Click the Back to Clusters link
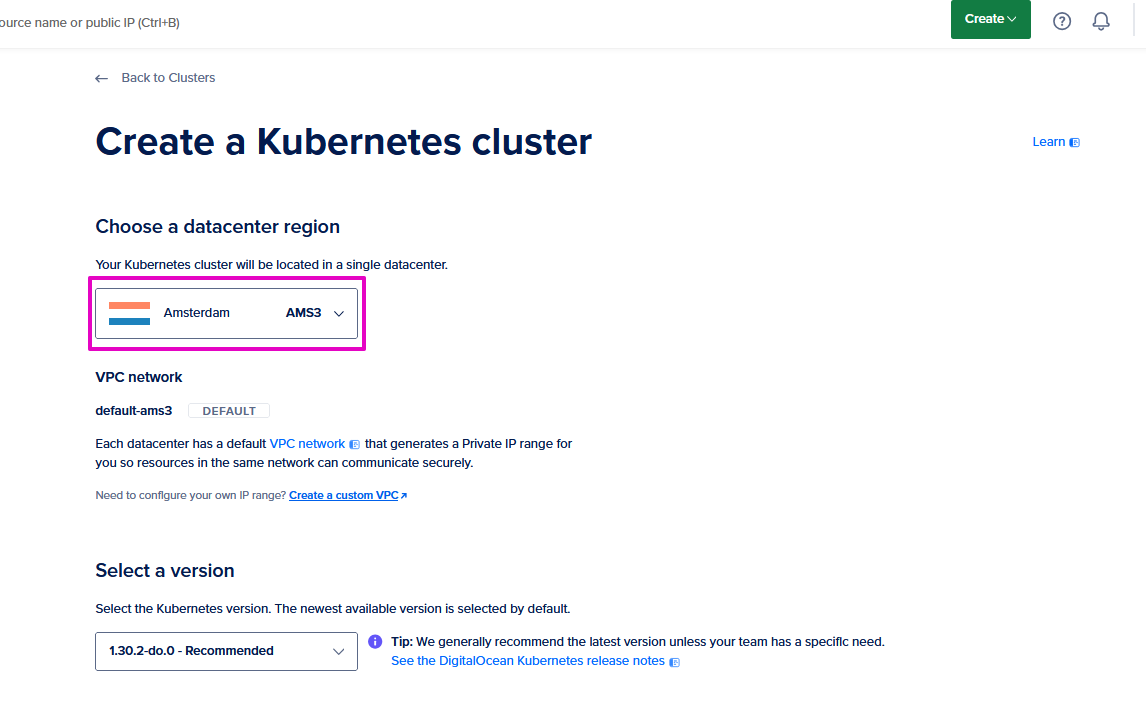The height and width of the screenshot is (714, 1146). 168,77
